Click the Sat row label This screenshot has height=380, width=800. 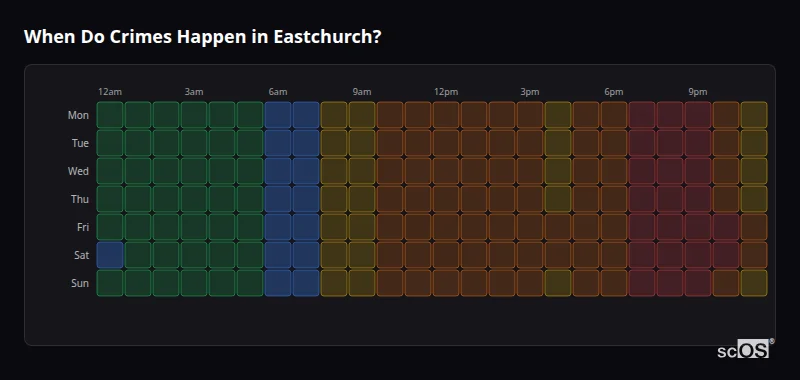point(81,256)
